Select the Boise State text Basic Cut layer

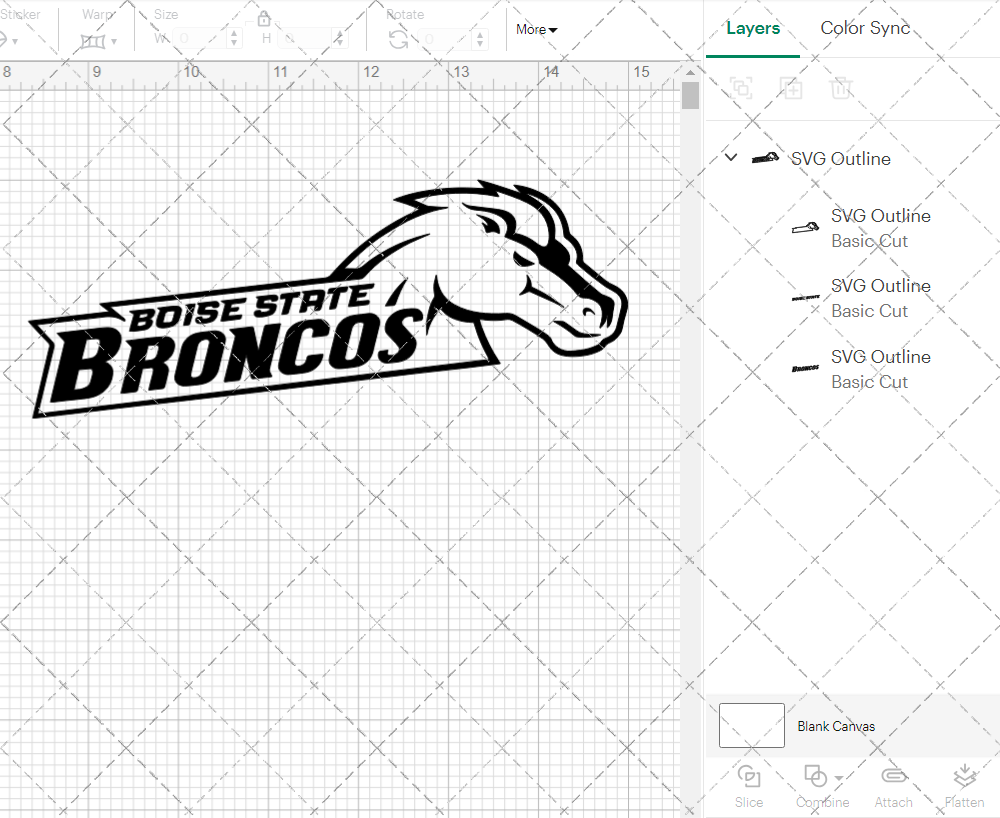pyautogui.click(x=880, y=298)
